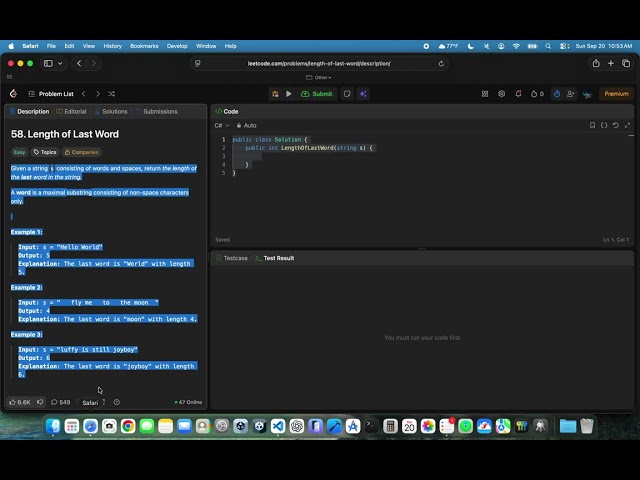Screen dimensions: 640x480
Task: Click the invite user icon
Action: coord(571,94)
